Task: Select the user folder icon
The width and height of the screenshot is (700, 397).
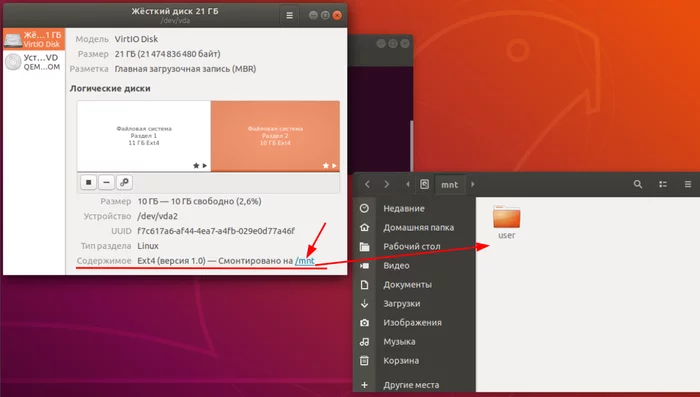Action: tap(507, 217)
